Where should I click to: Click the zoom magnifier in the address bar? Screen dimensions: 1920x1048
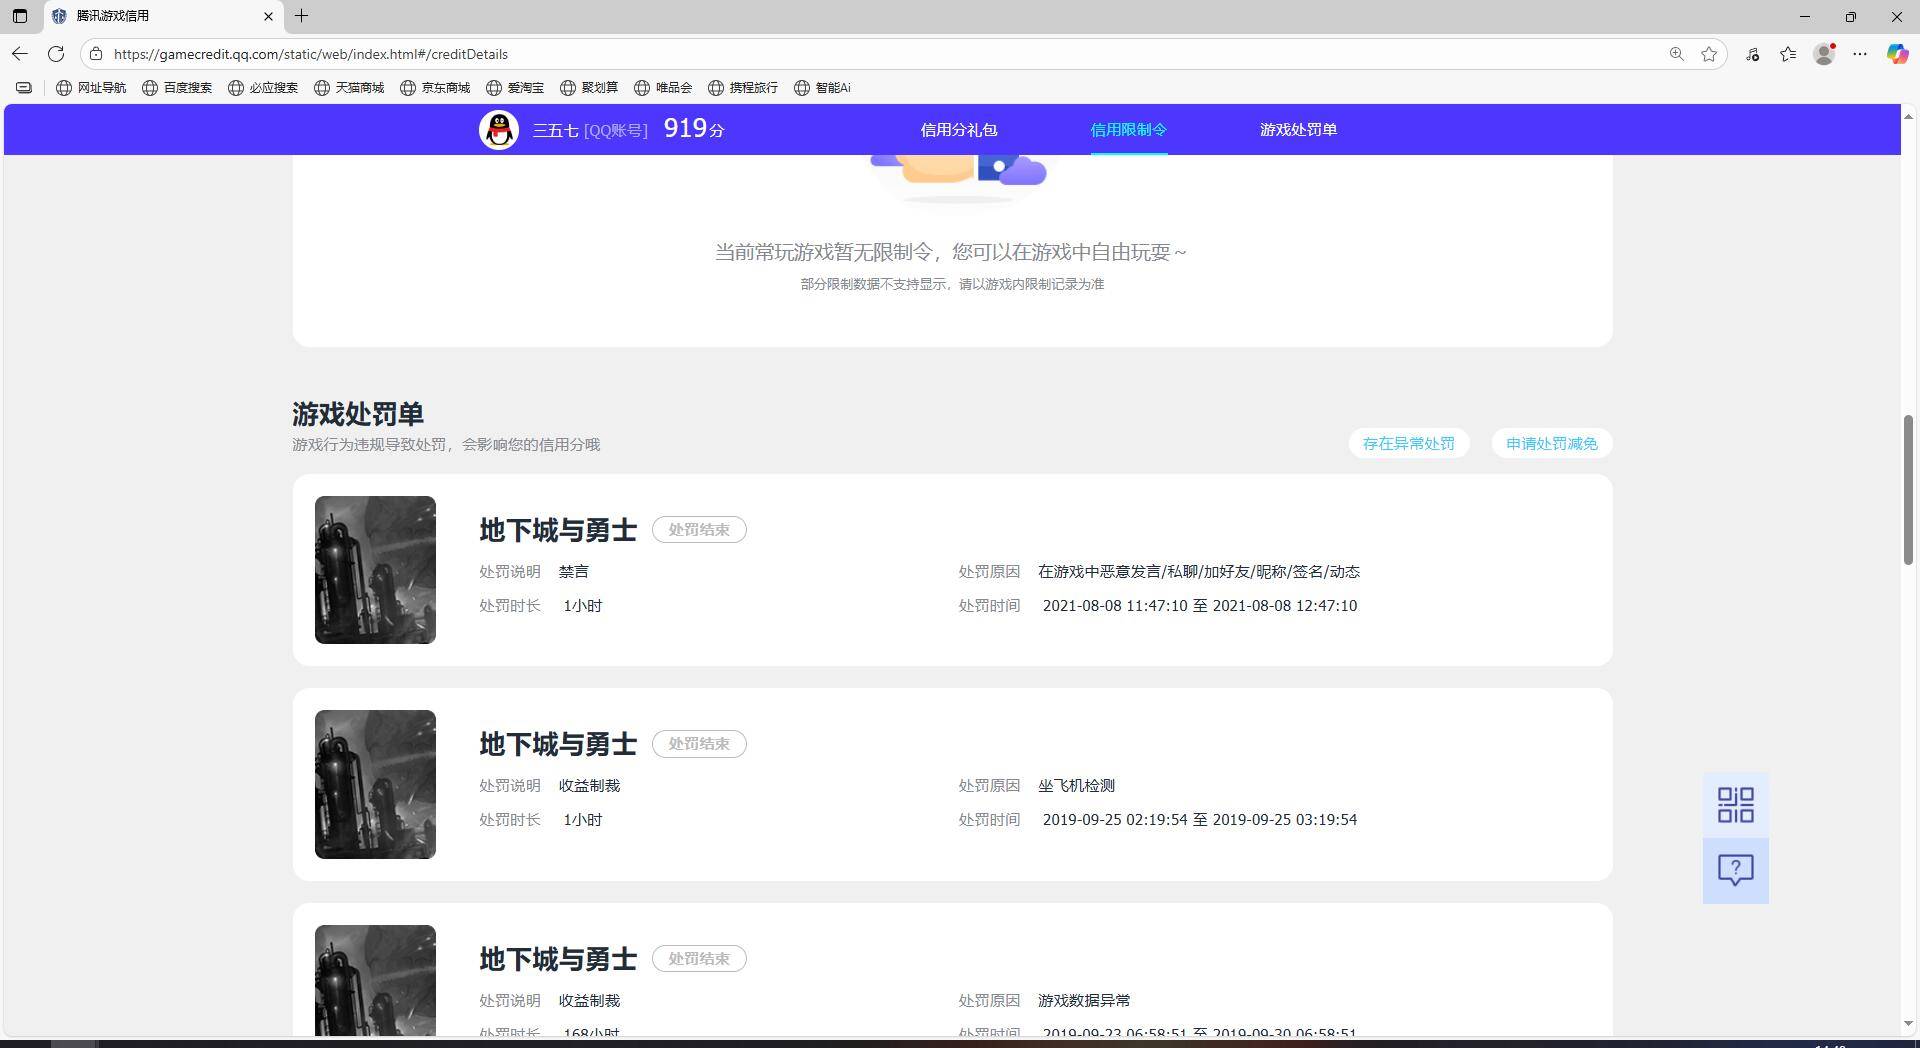click(x=1676, y=54)
